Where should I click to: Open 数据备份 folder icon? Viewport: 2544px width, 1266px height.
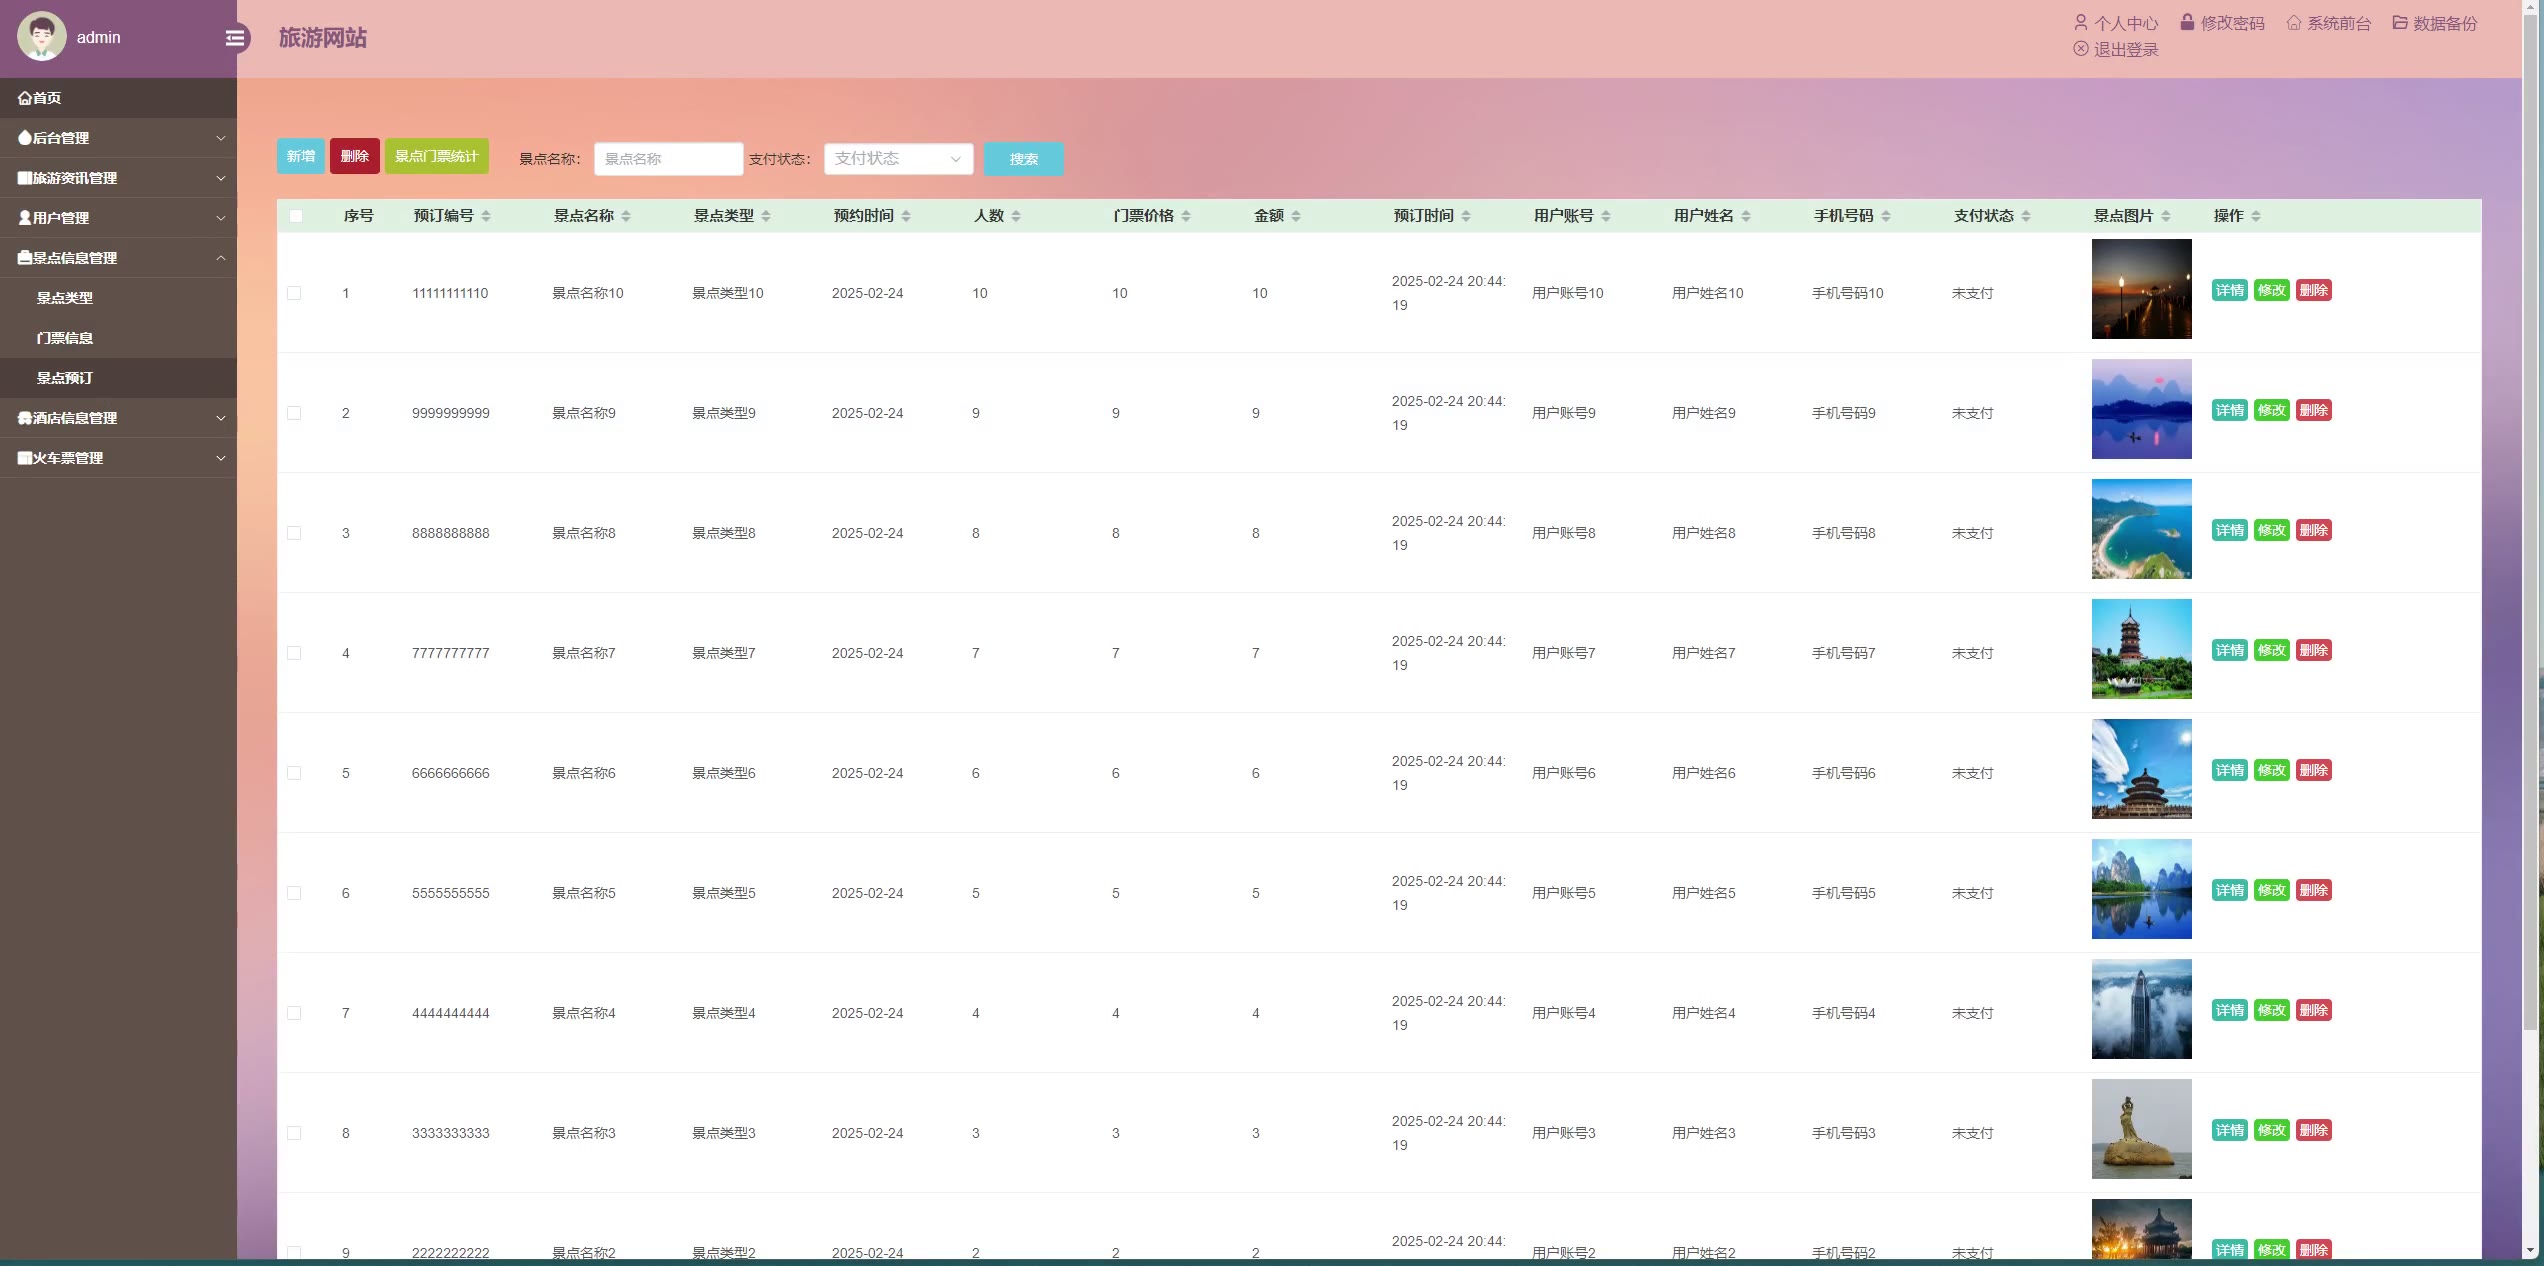pyautogui.click(x=2400, y=23)
